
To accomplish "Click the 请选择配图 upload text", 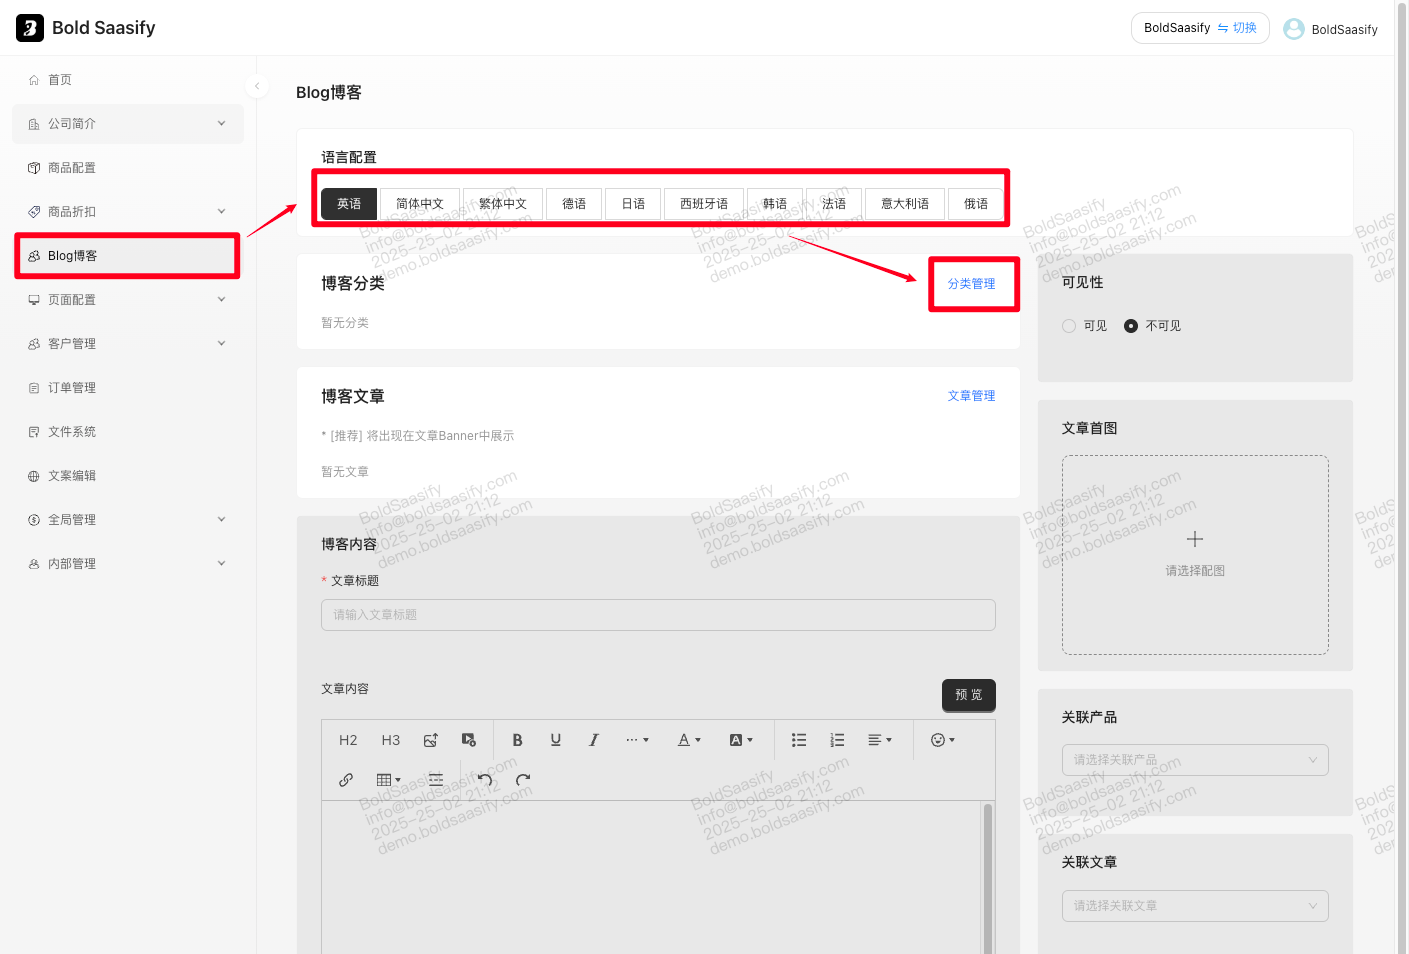I will point(1195,571).
